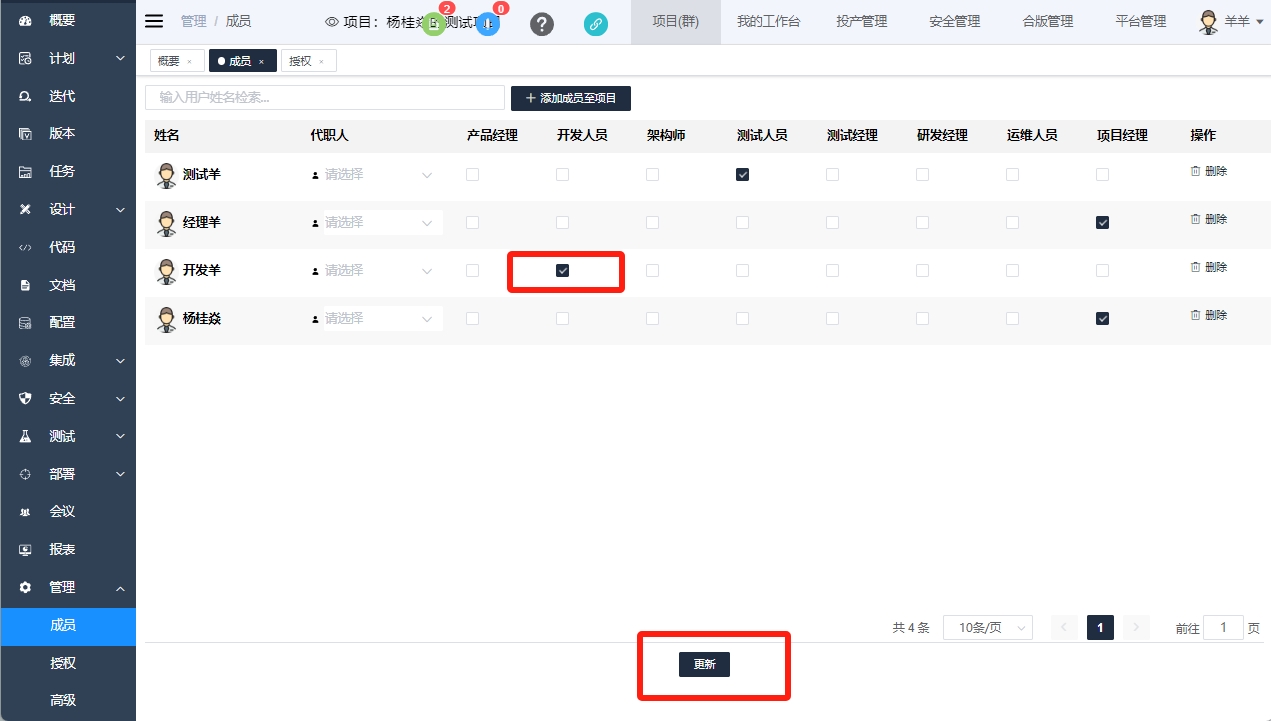Switch to 投产管理 top tab
This screenshot has height=721, width=1271.
pyautogui.click(x=862, y=21)
